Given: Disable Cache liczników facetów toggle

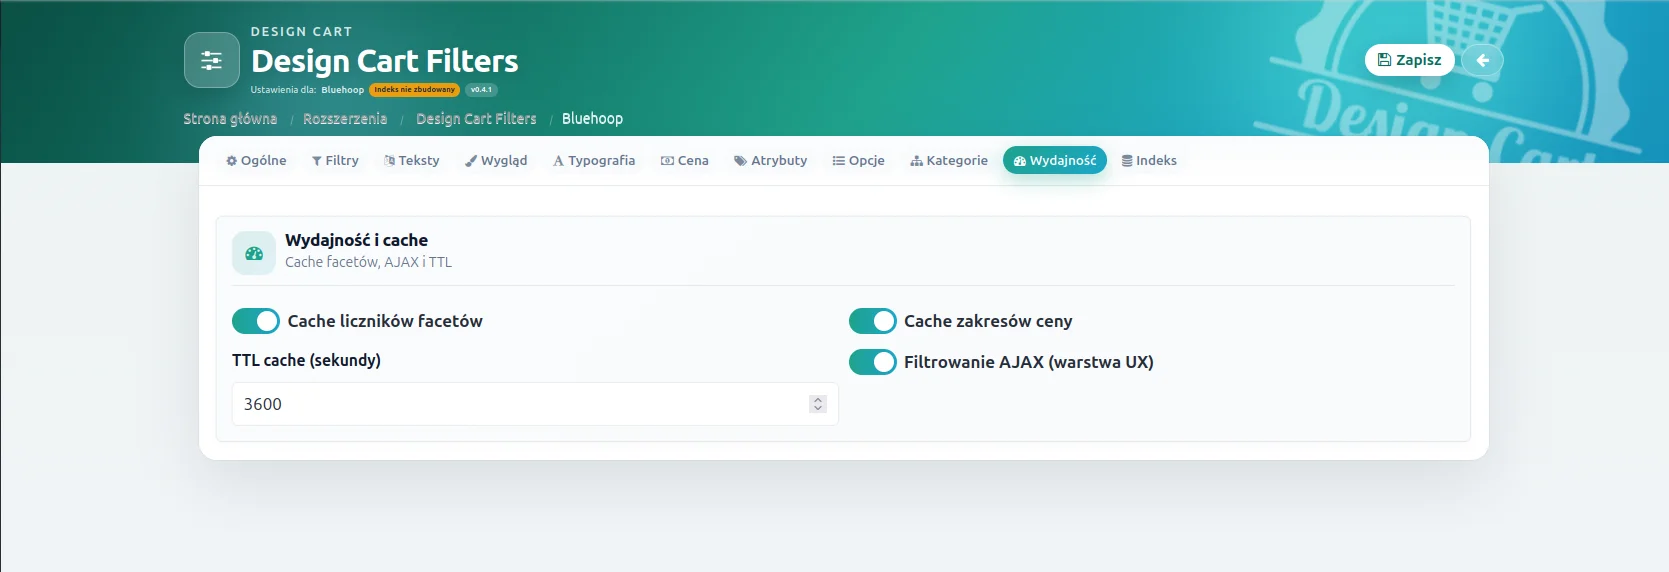Looking at the screenshot, I should click(x=256, y=321).
